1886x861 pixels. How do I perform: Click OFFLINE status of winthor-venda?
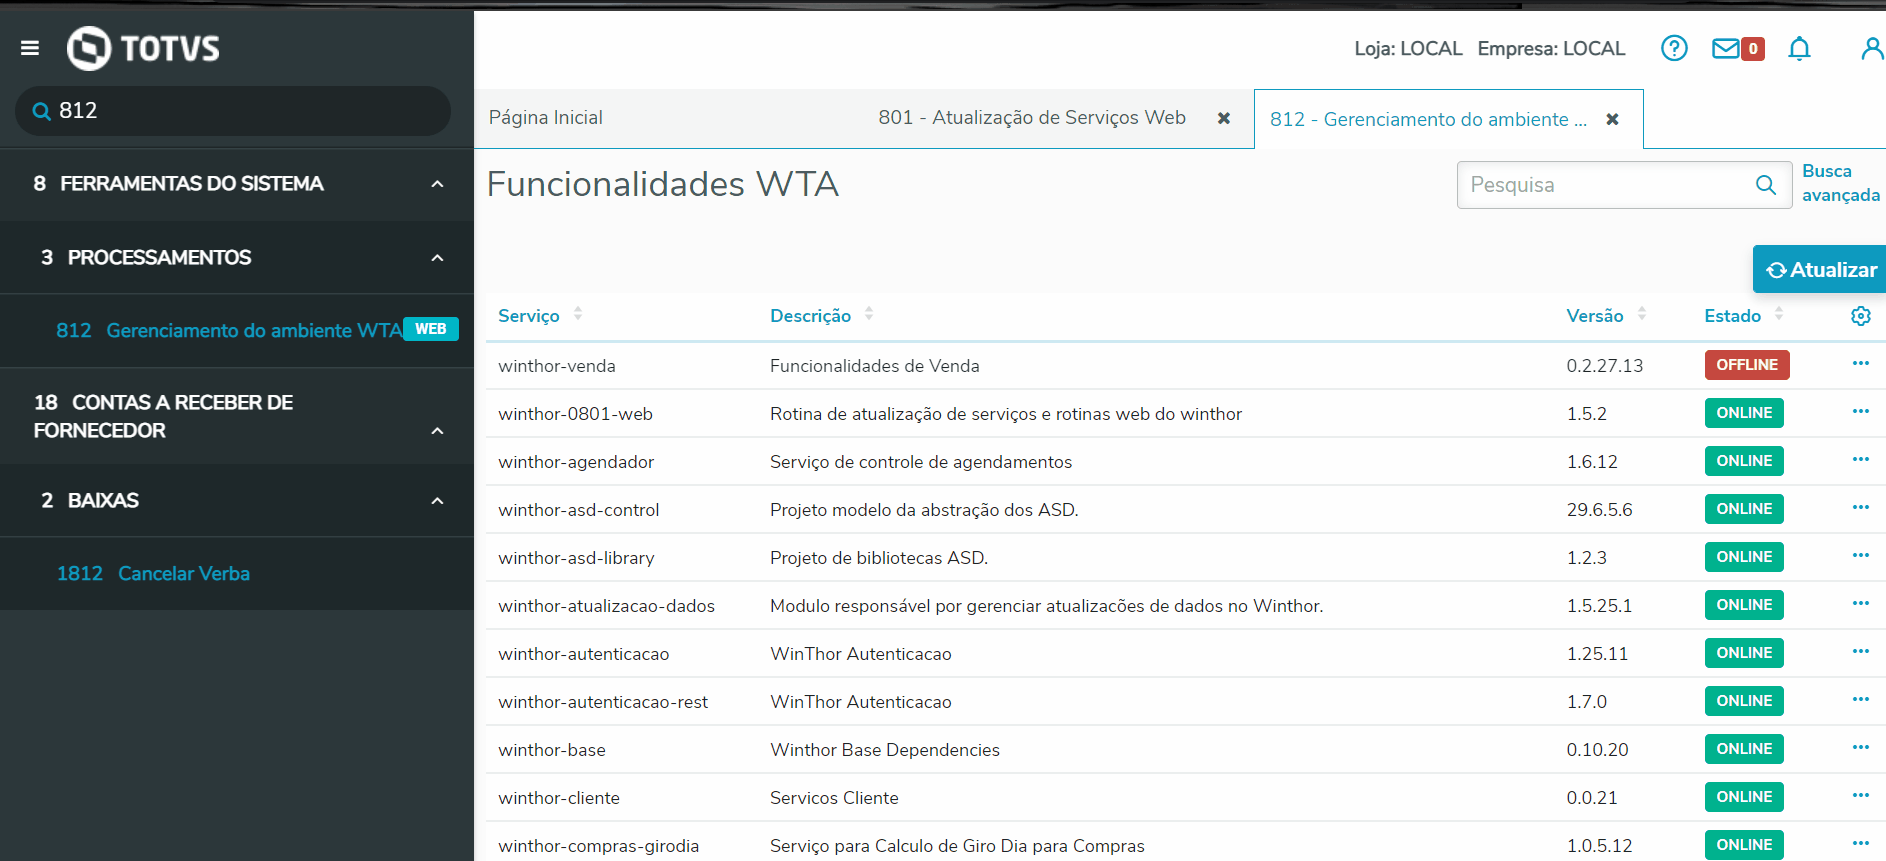click(1747, 365)
